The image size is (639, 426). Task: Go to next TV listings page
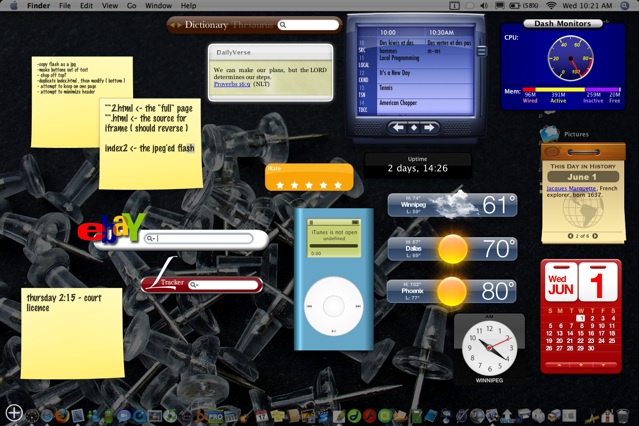pyautogui.click(x=429, y=128)
